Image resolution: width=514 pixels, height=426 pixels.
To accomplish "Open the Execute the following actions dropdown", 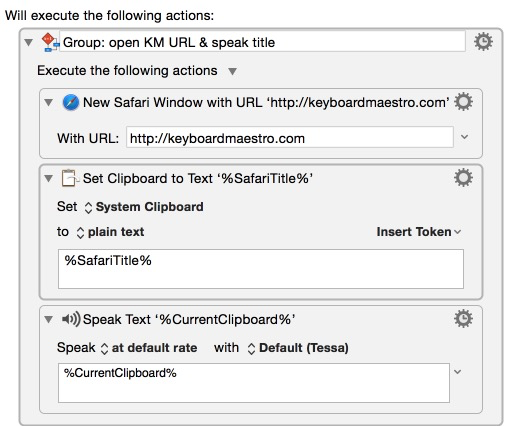I will [x=232, y=71].
